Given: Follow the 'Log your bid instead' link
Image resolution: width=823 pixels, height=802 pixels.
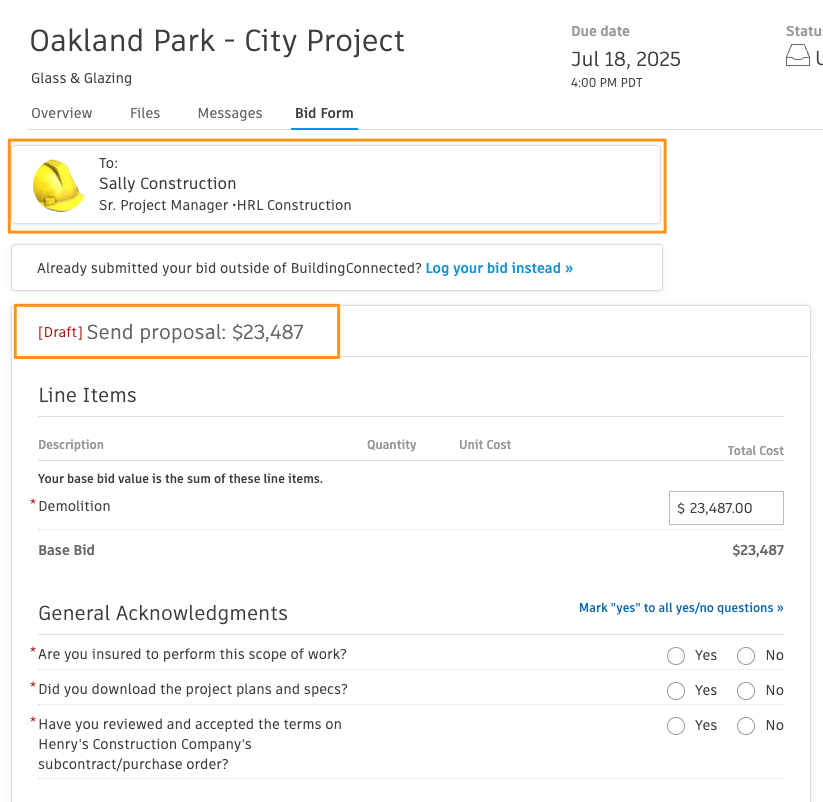Looking at the screenshot, I should tap(499, 268).
